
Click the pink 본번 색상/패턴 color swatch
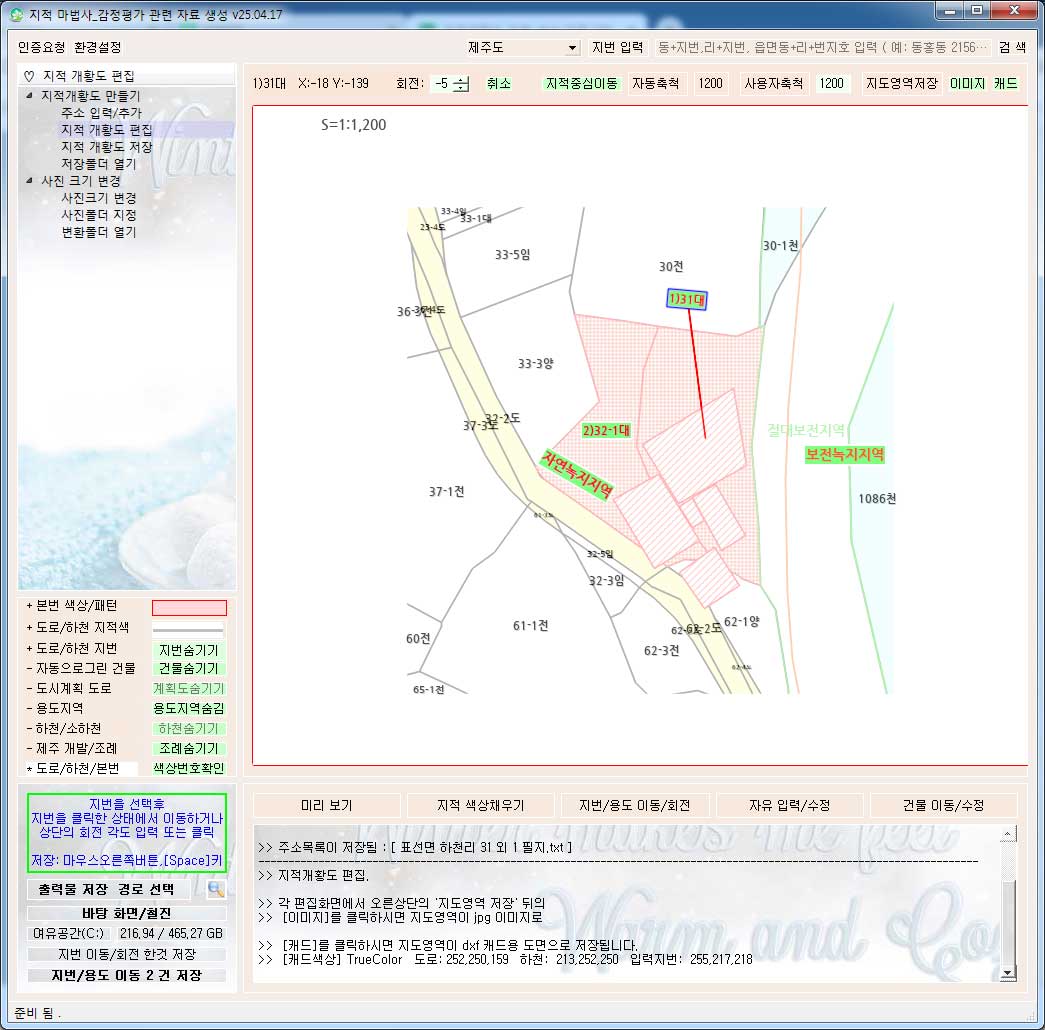pos(189,608)
